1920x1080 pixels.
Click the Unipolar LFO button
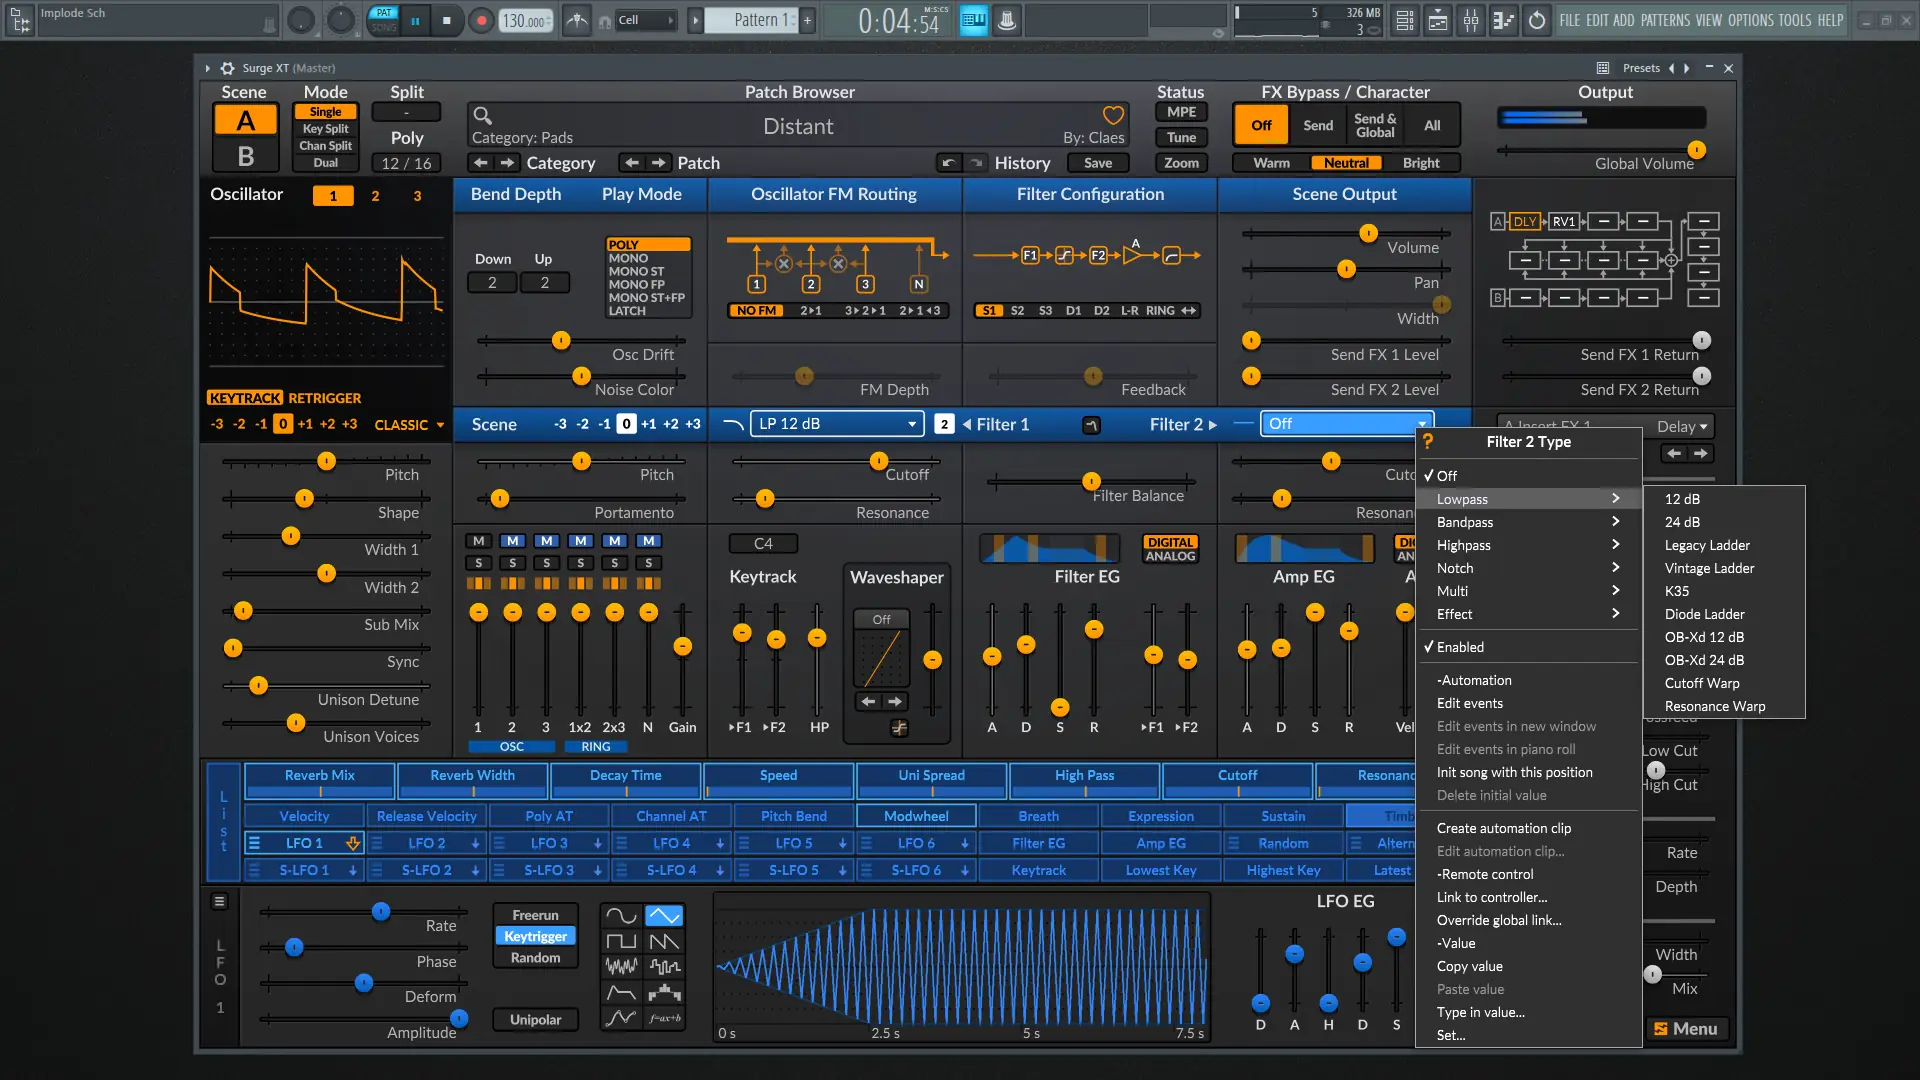tap(535, 1020)
